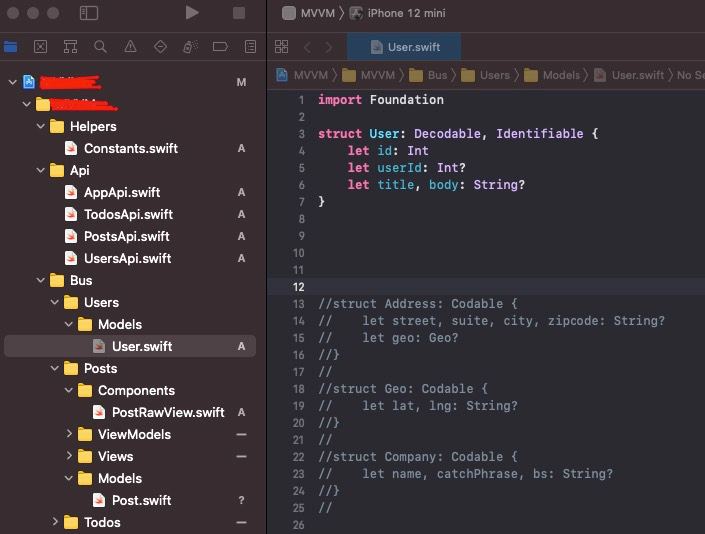
Task: Click the Run (play) button
Action: [192, 13]
